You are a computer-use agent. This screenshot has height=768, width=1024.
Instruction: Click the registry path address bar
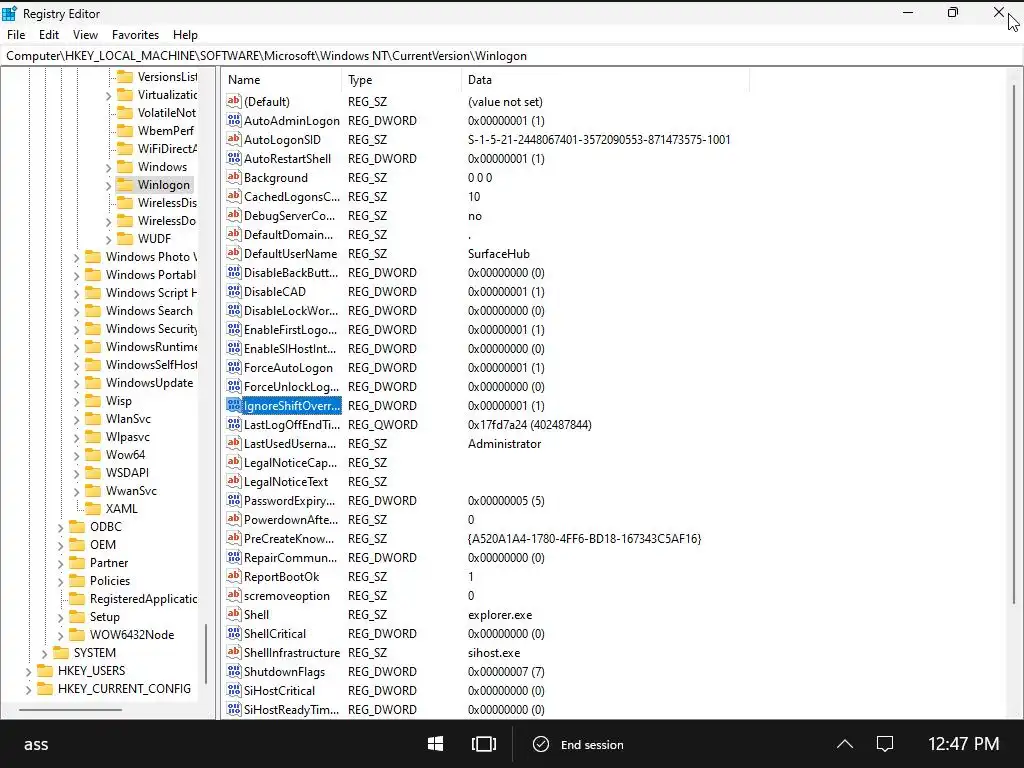(x=512, y=56)
